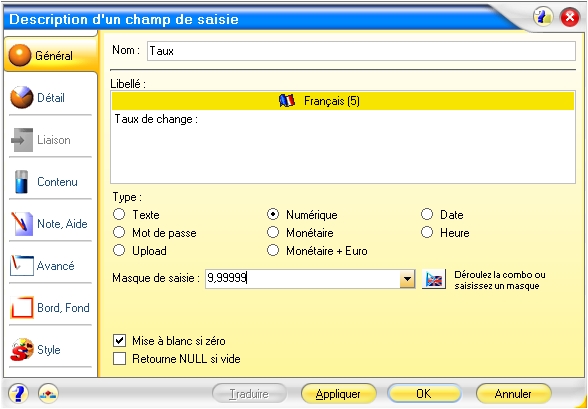Viewport: 588px width, 409px height.
Task: Select the Français (5) language header
Action: pyautogui.click(x=343, y=101)
